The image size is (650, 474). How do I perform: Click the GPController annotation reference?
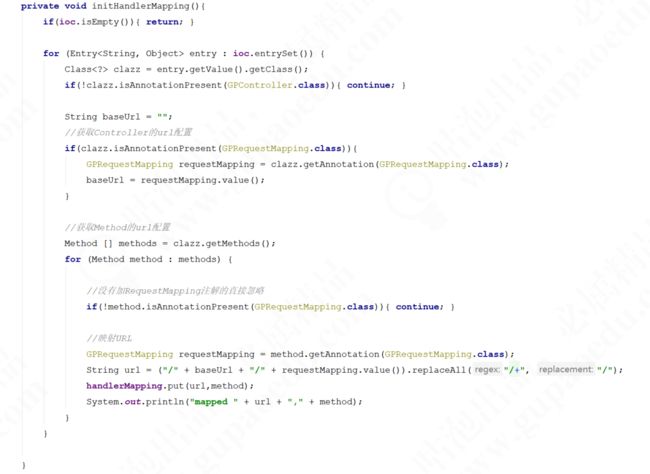[x=260, y=85]
